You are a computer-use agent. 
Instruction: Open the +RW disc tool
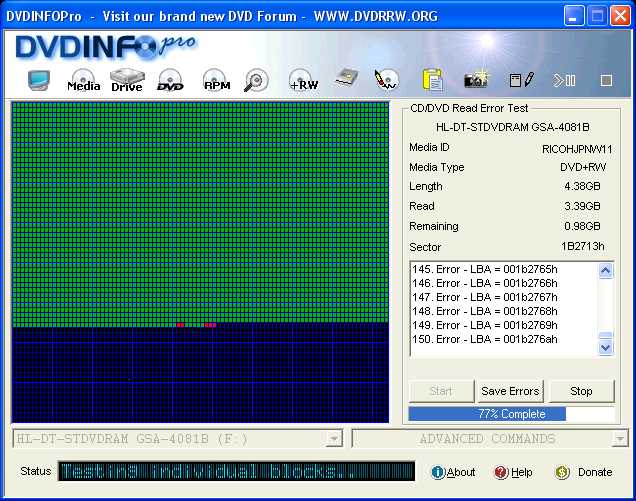click(303, 80)
